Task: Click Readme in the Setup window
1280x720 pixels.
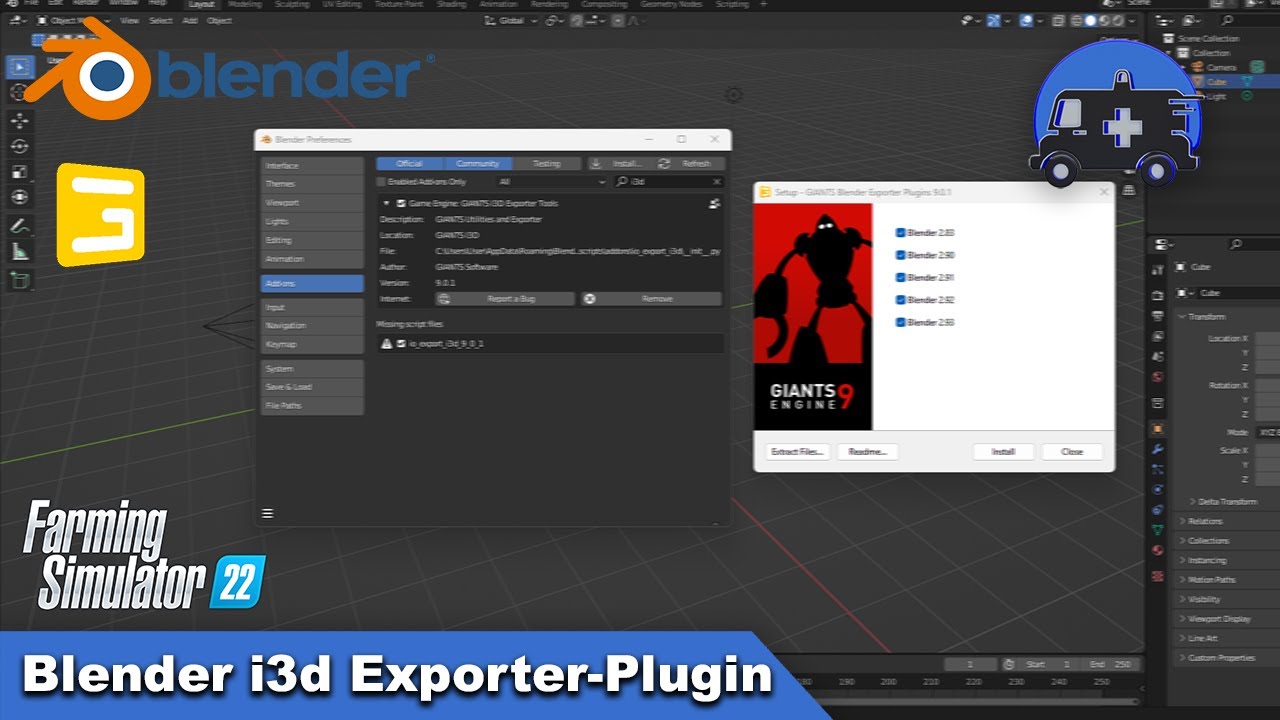Action: click(x=867, y=451)
